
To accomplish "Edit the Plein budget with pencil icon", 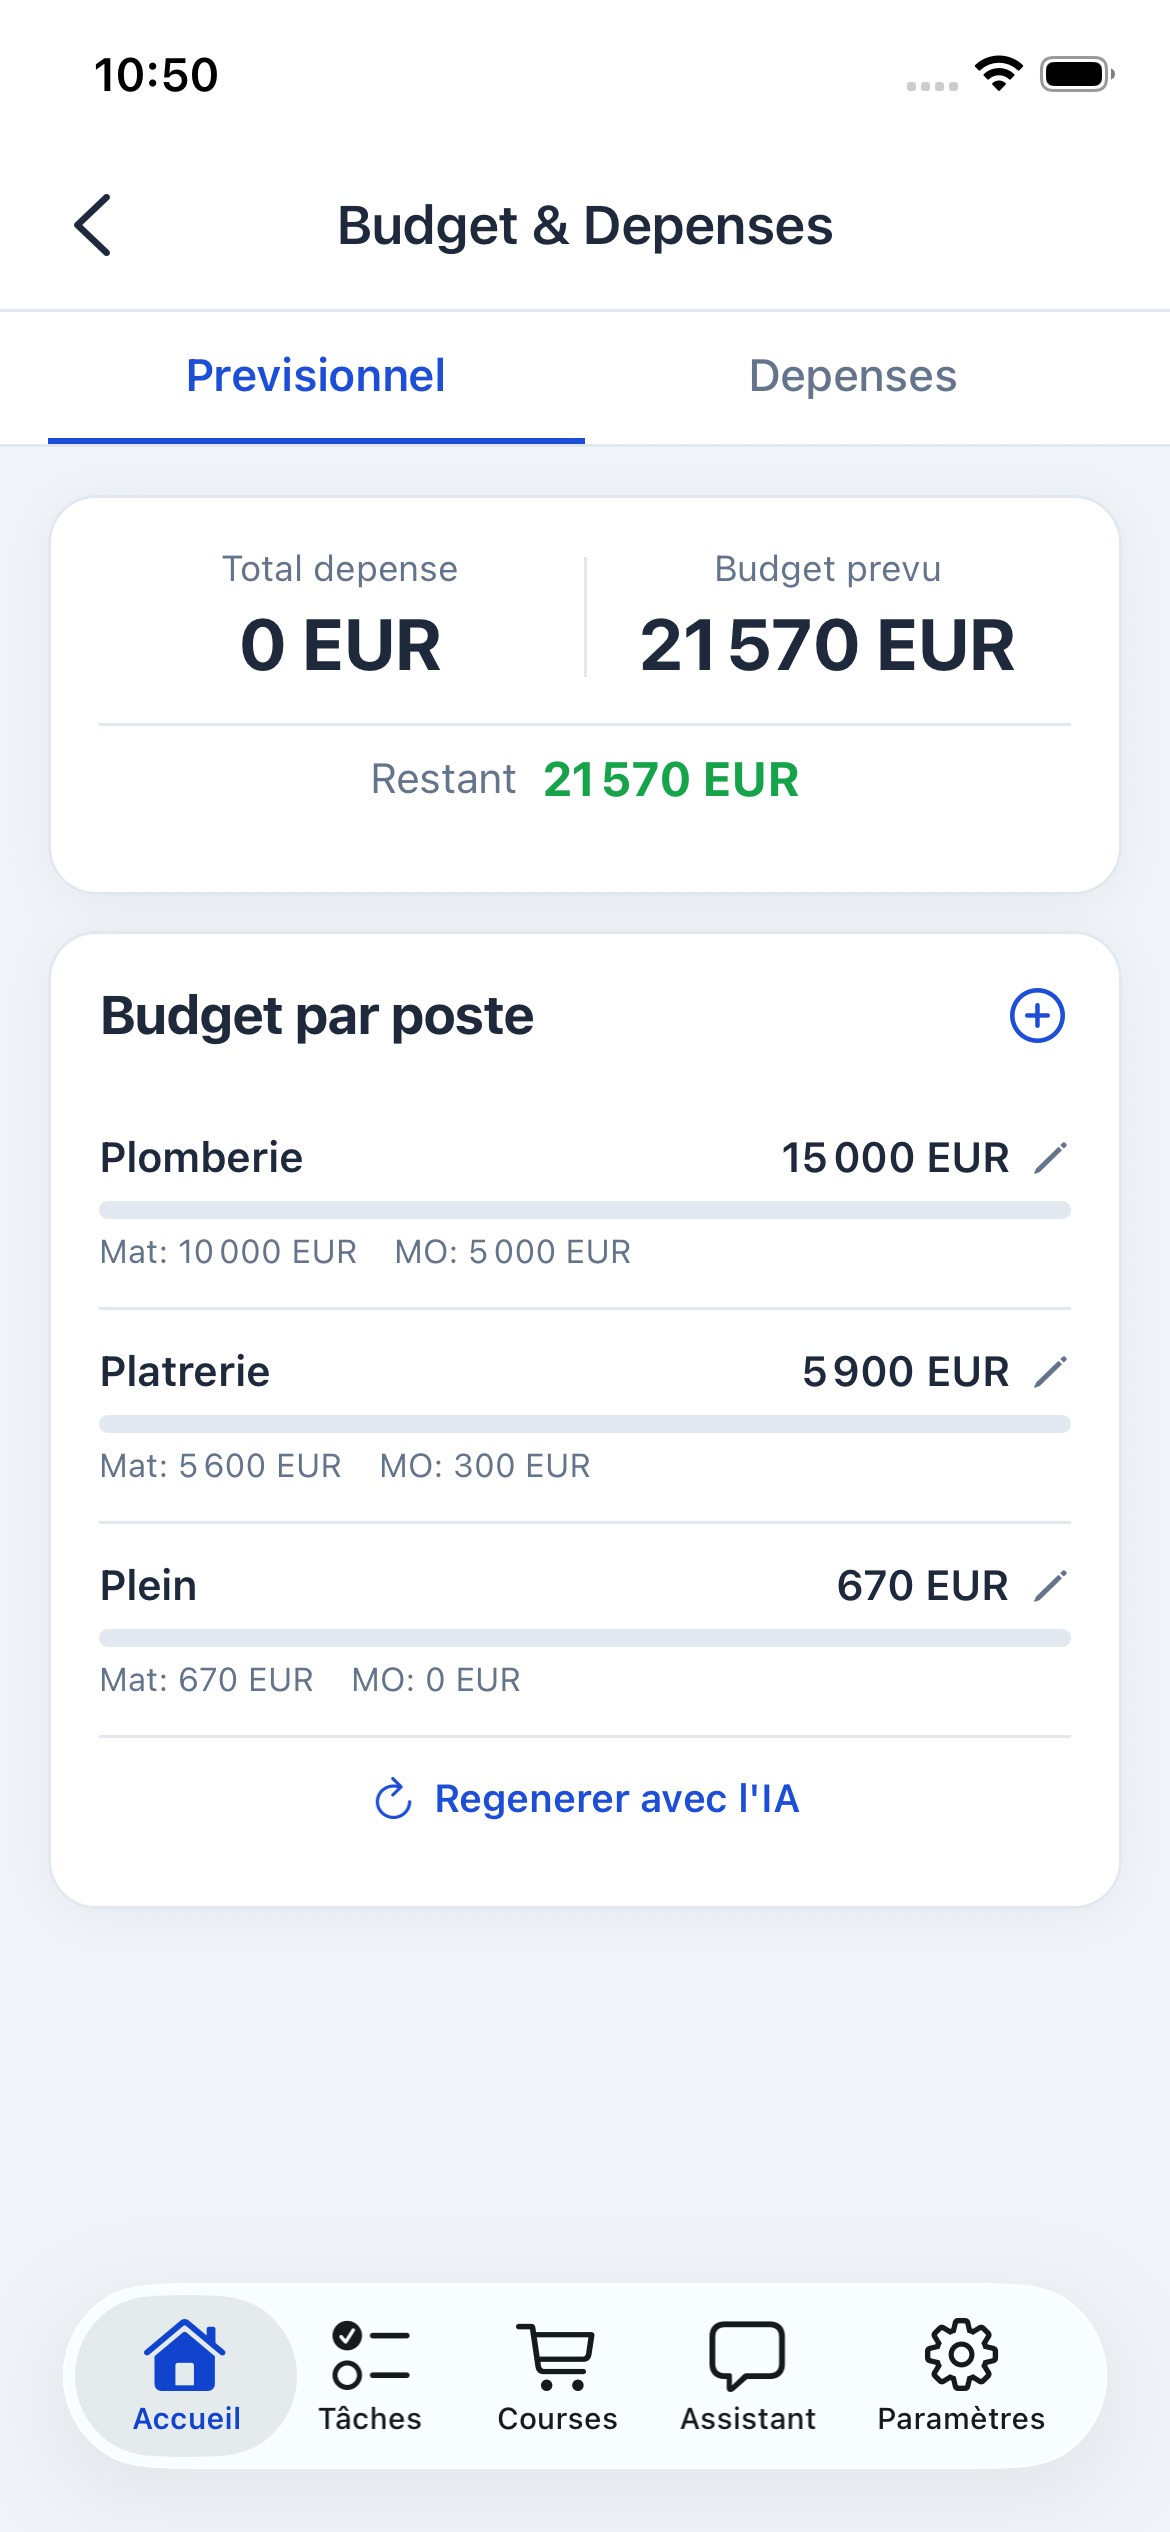I will (x=1050, y=1586).
